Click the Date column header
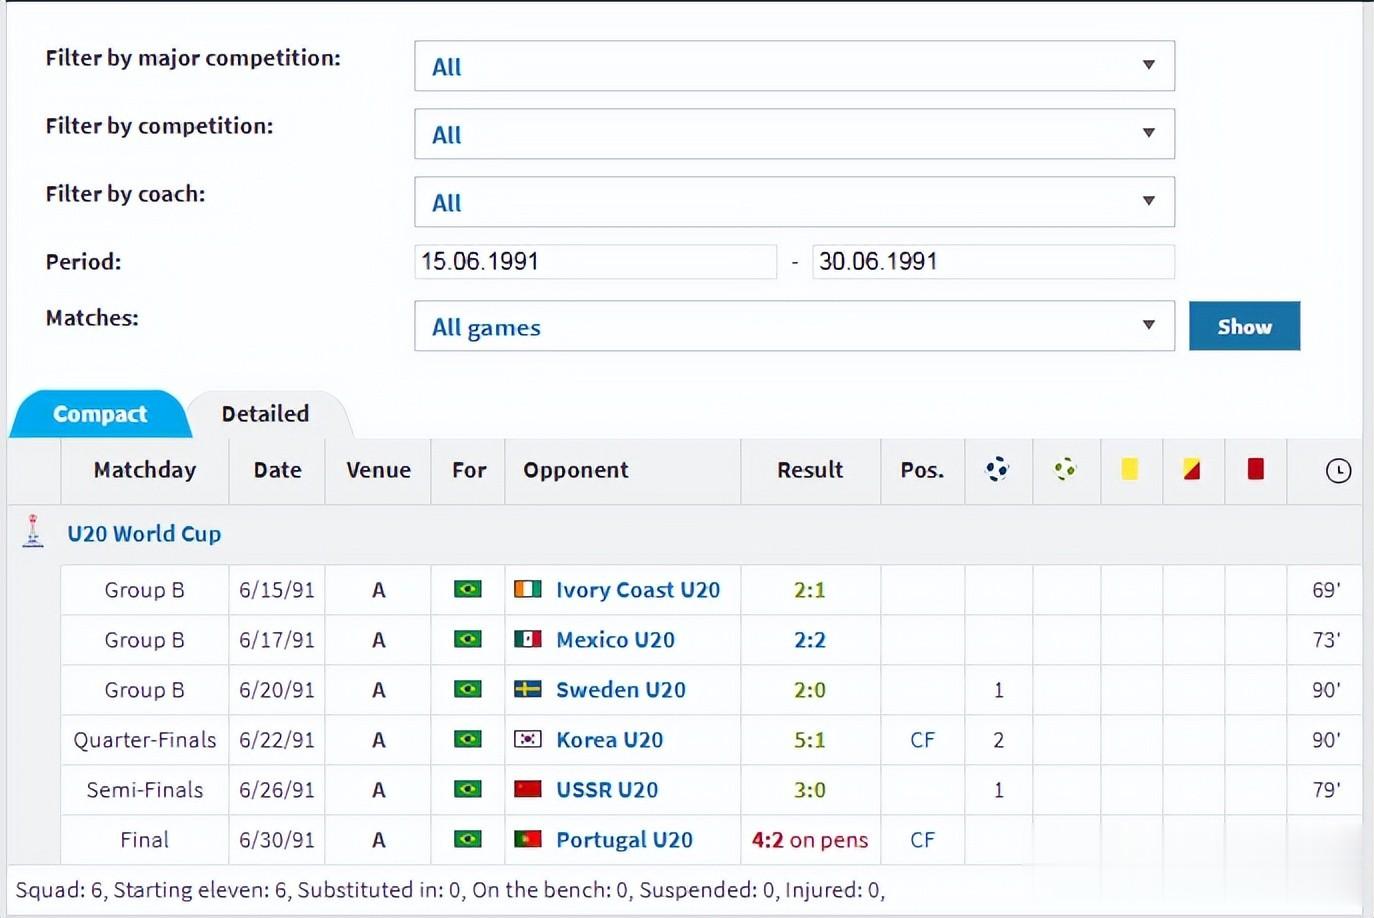 pyautogui.click(x=277, y=470)
